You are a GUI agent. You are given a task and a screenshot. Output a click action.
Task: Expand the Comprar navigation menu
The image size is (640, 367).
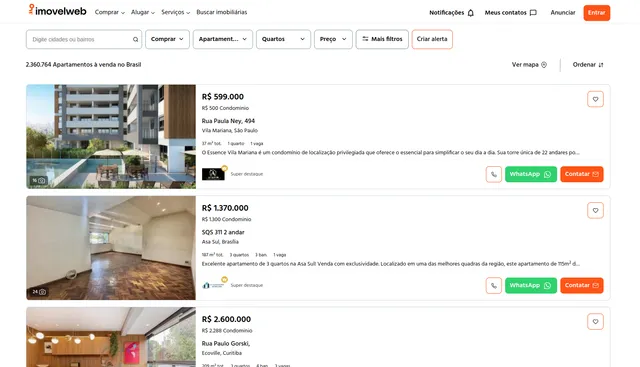(x=110, y=12)
